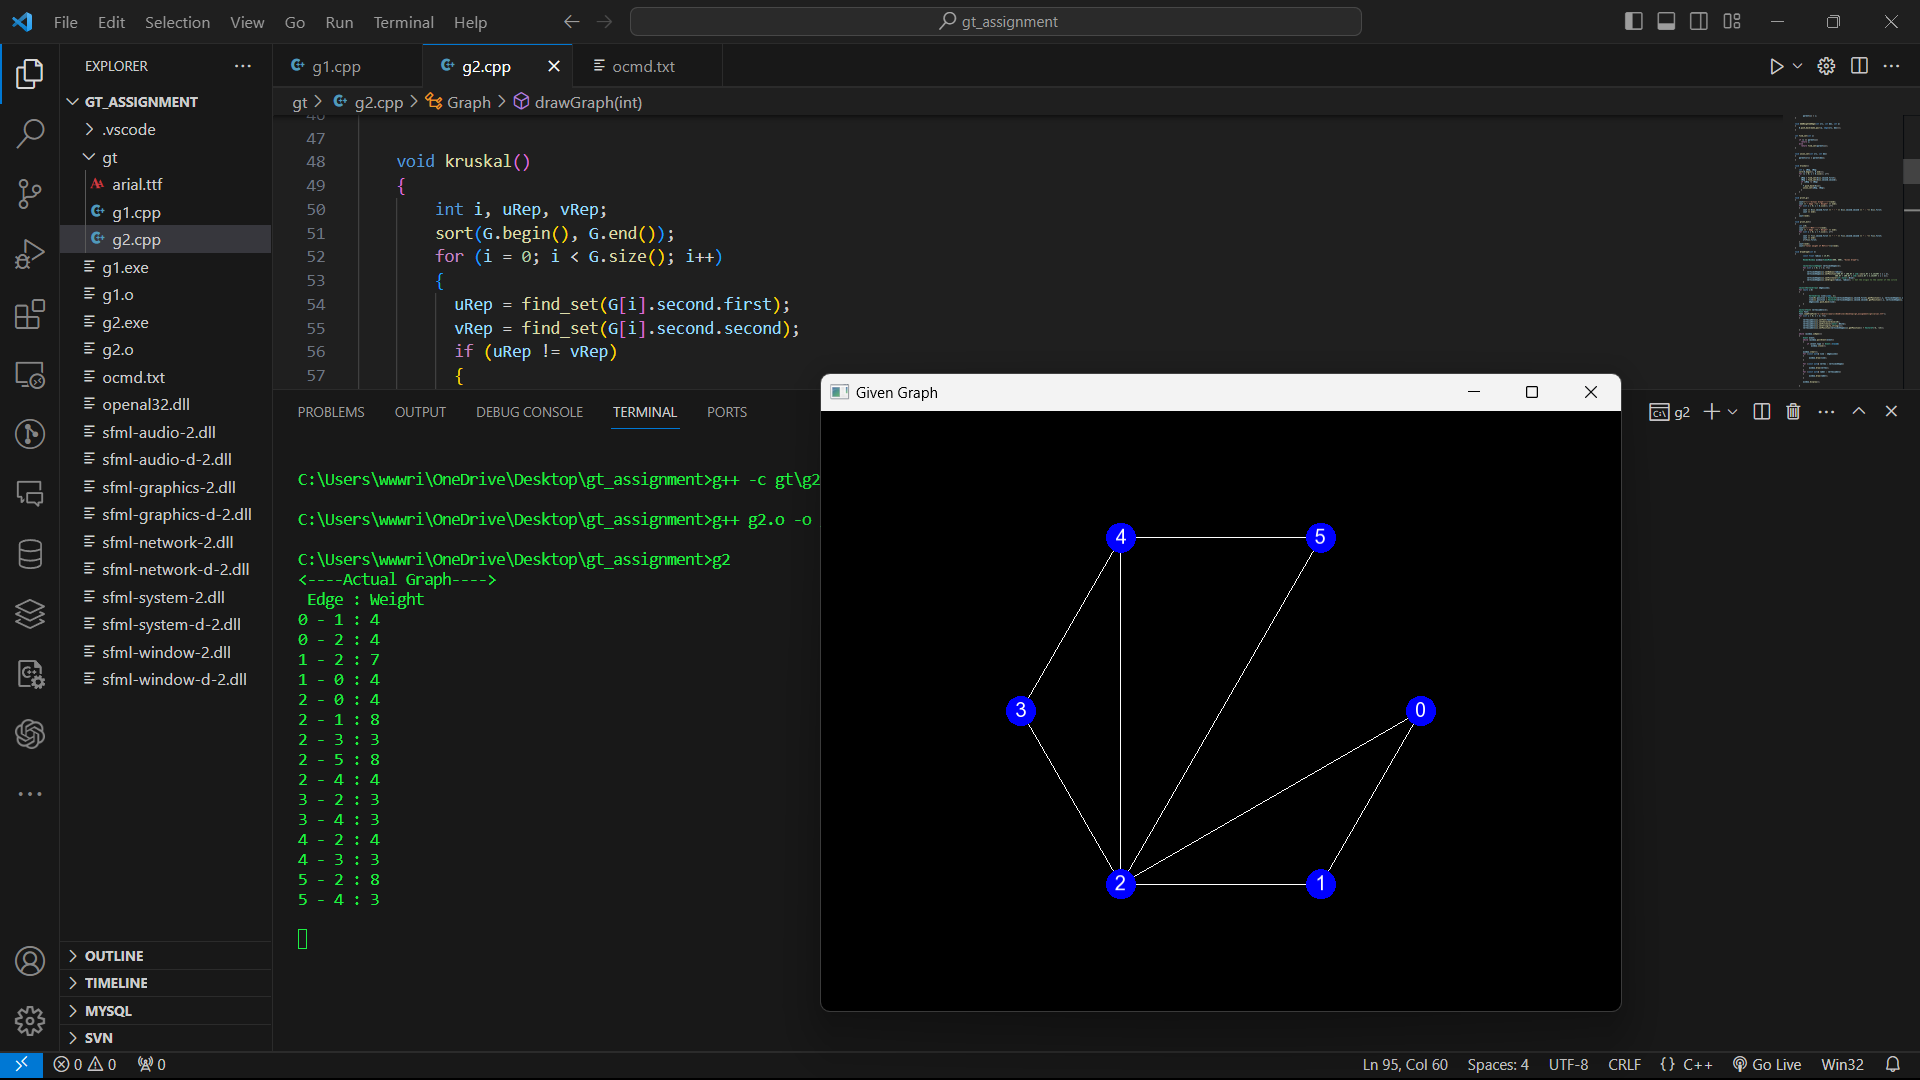Toggle the bottom panel visibility
This screenshot has width=1920, height=1080.
pos(1666,22)
